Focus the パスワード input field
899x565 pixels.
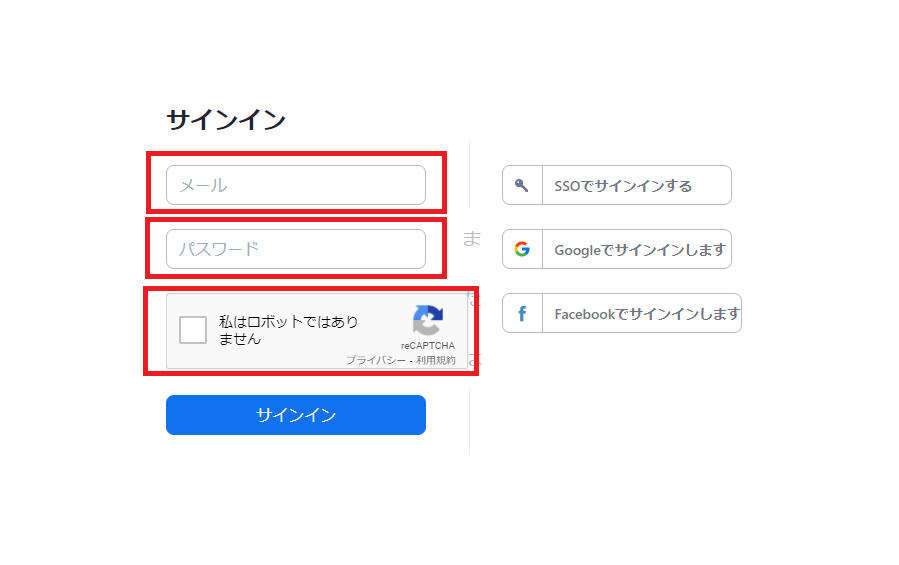296,249
